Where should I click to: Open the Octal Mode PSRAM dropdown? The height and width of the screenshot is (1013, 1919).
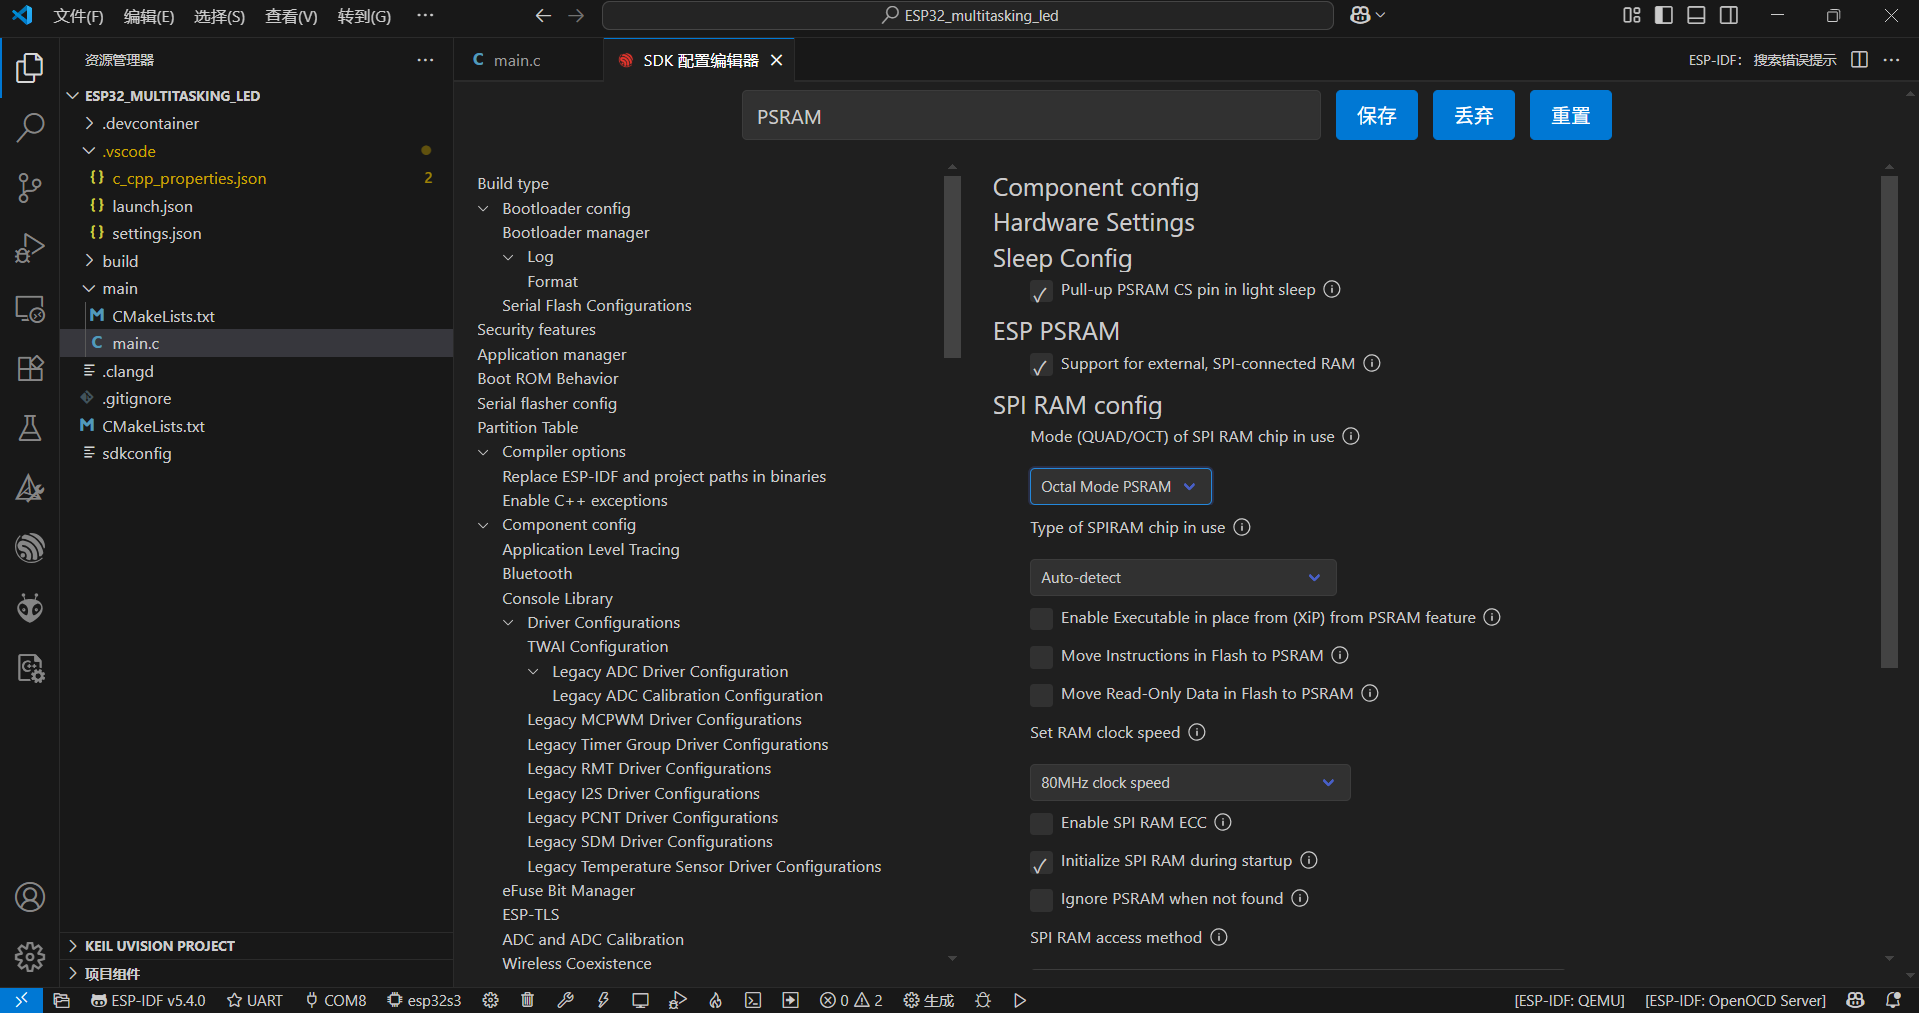[1120, 487]
